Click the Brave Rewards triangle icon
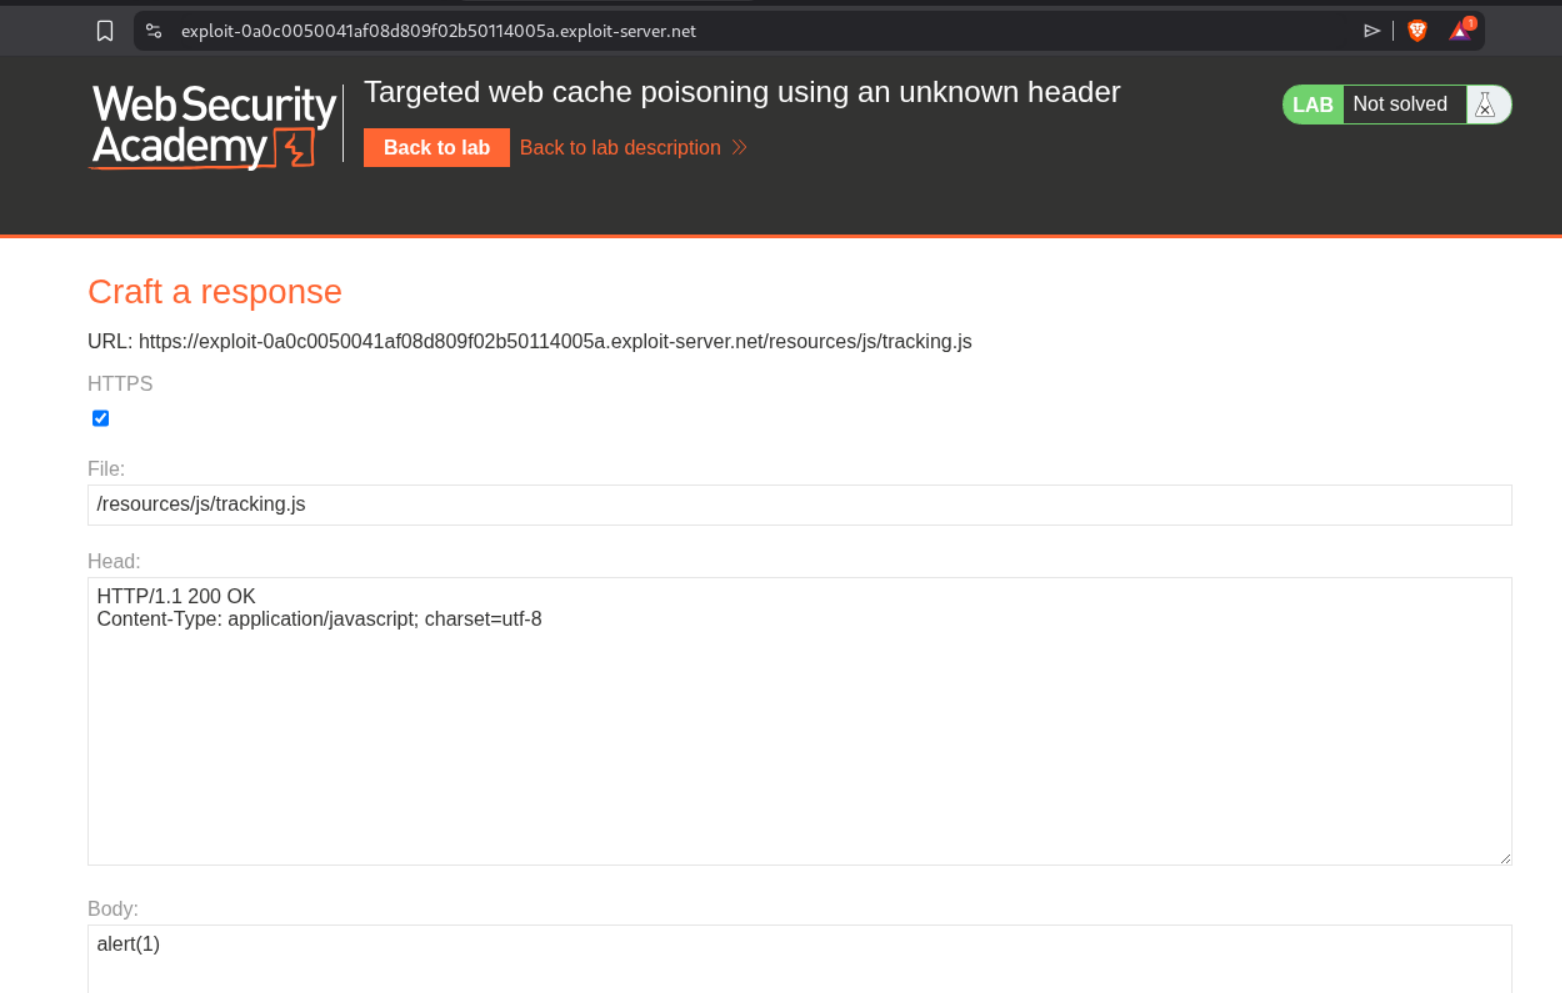The height and width of the screenshot is (993, 1562). (x=1460, y=31)
